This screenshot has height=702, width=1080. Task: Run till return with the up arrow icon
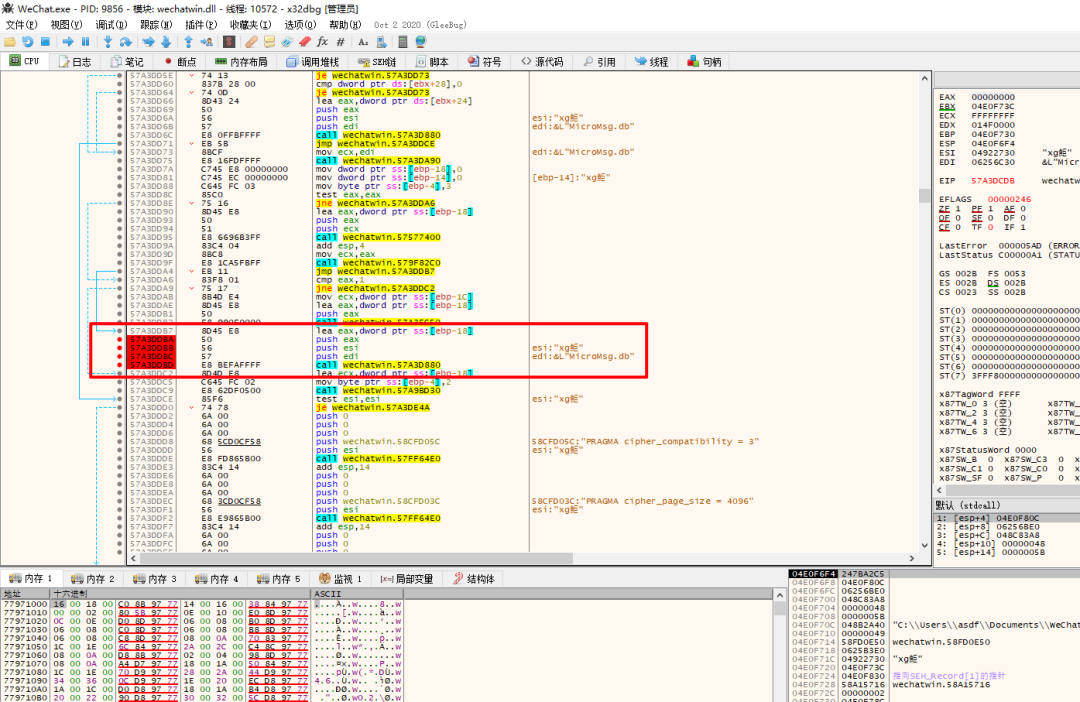click(x=188, y=42)
